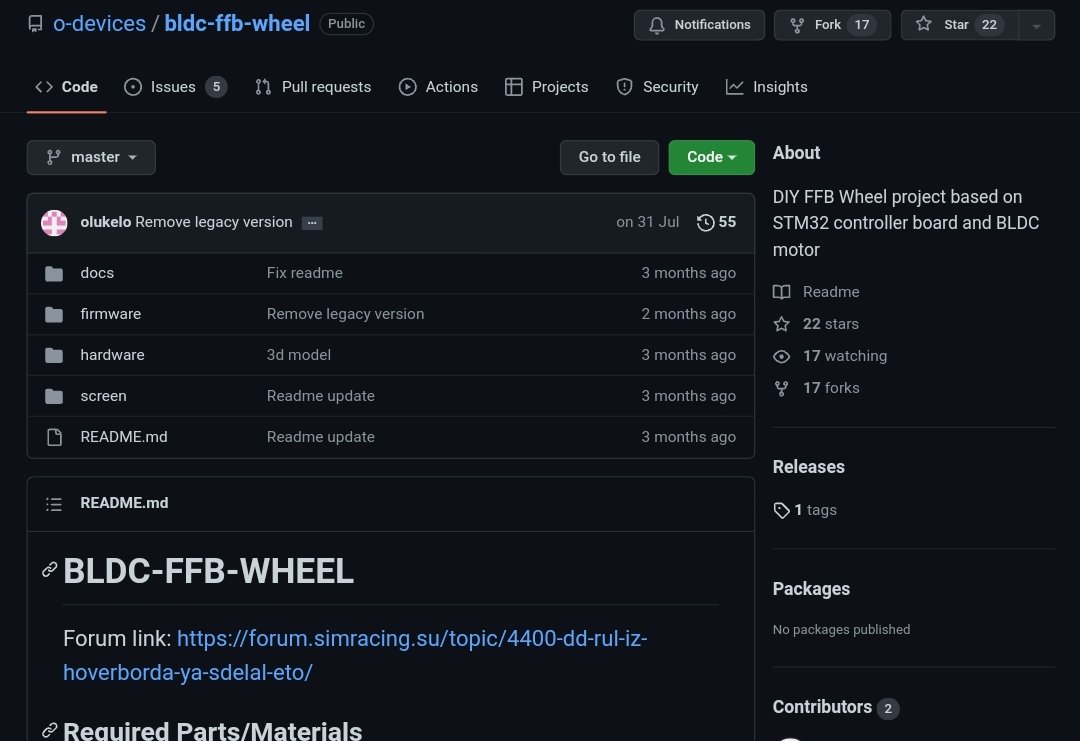Star this repository

coord(958,25)
